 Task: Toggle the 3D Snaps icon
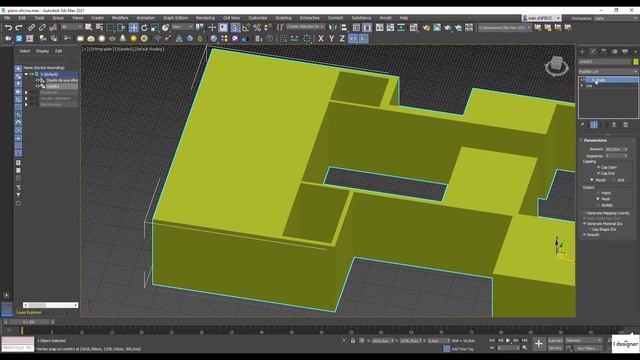pos(235,28)
